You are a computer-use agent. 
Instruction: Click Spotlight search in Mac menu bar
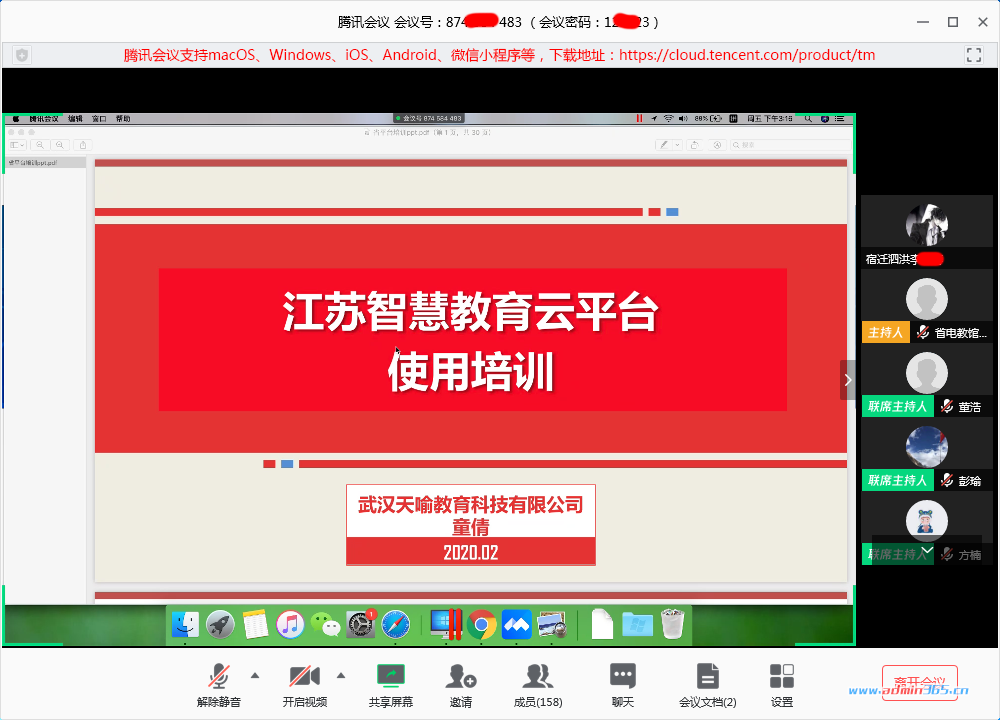click(x=807, y=119)
